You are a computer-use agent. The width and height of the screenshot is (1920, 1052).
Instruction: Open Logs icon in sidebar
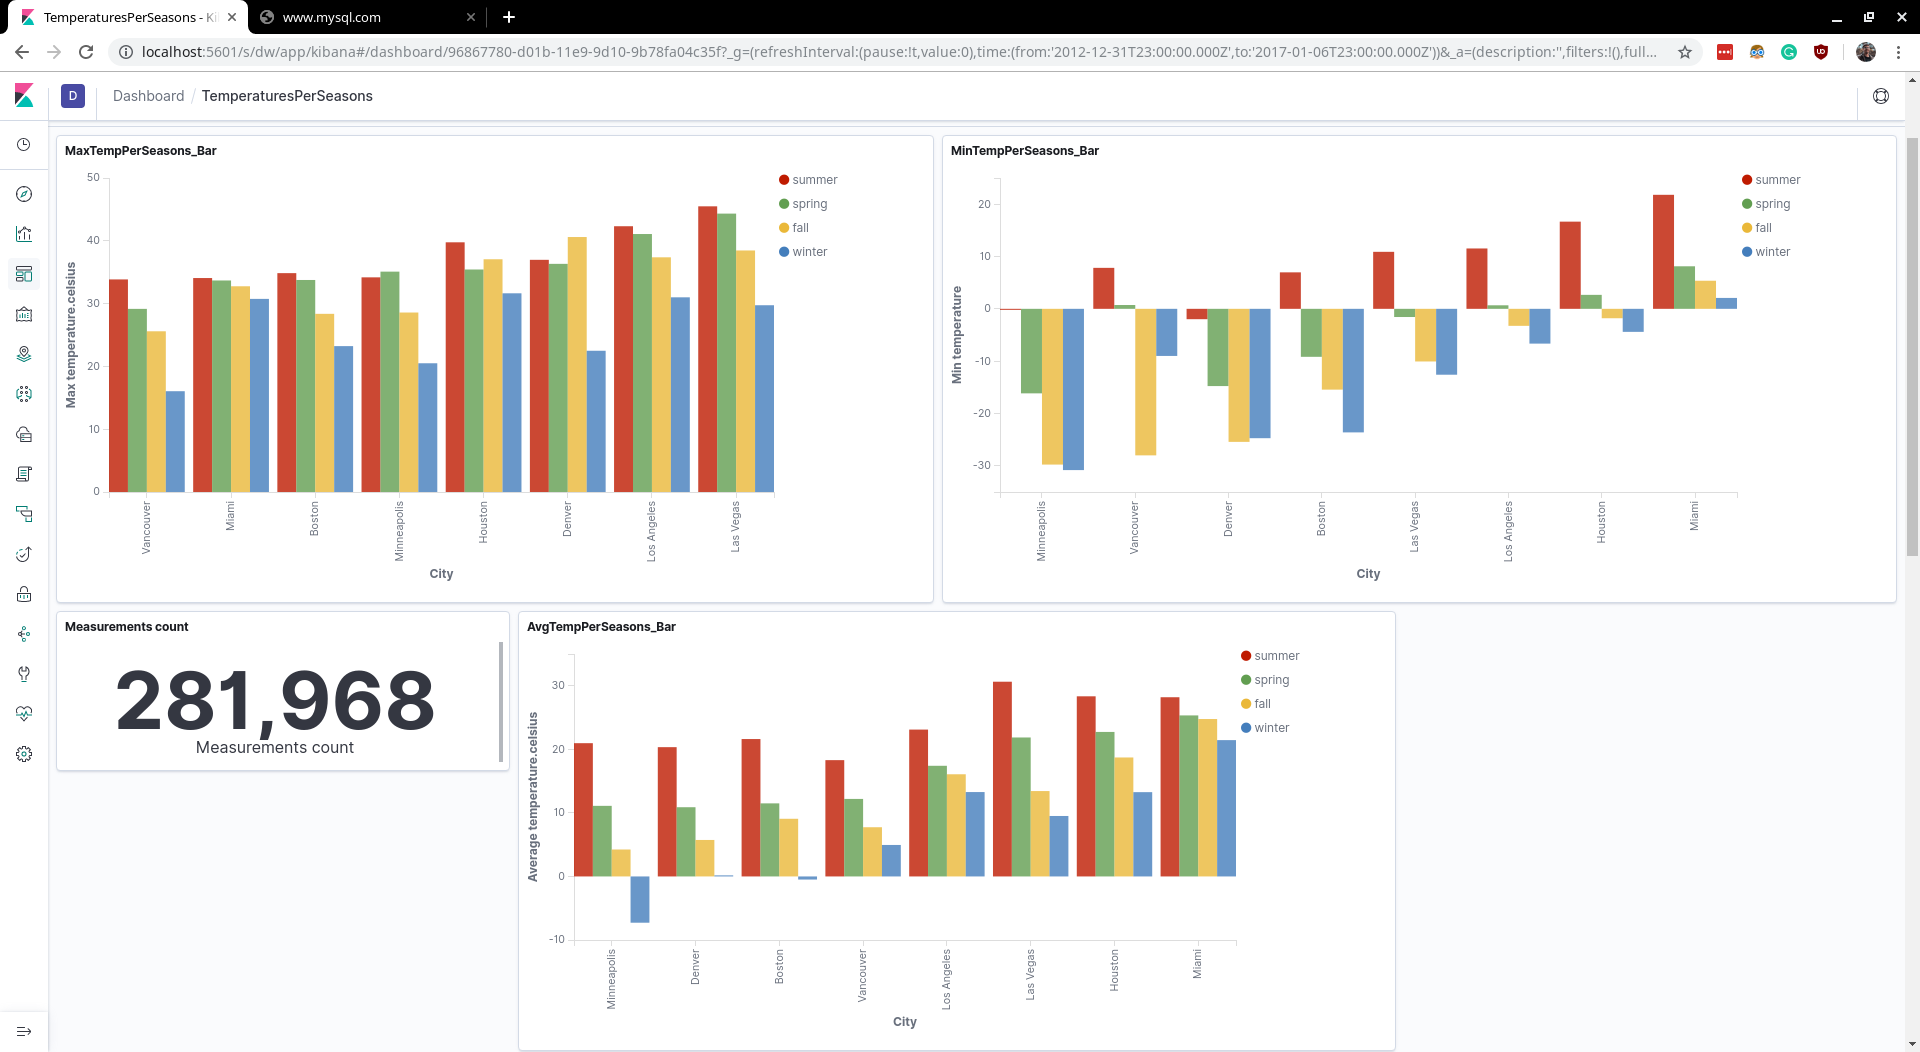point(24,474)
